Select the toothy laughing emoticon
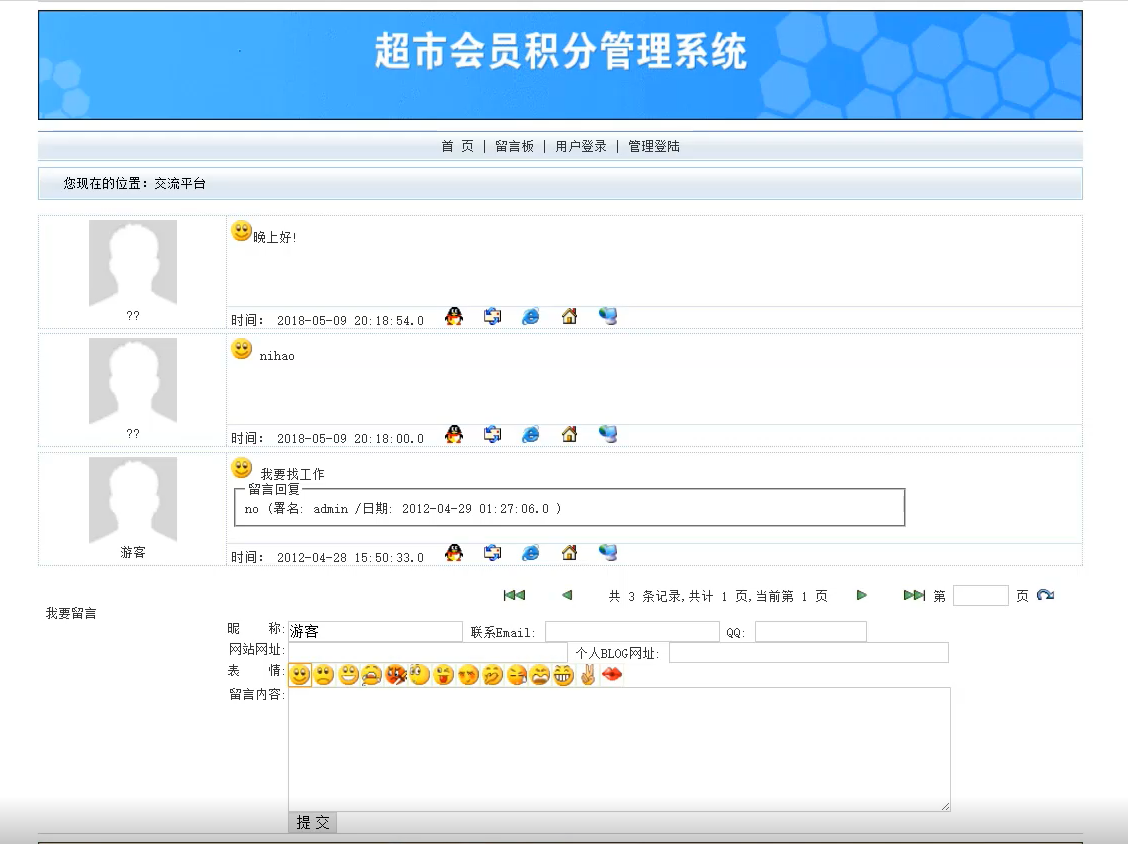This screenshot has width=1128, height=844. pyautogui.click(x=564, y=675)
